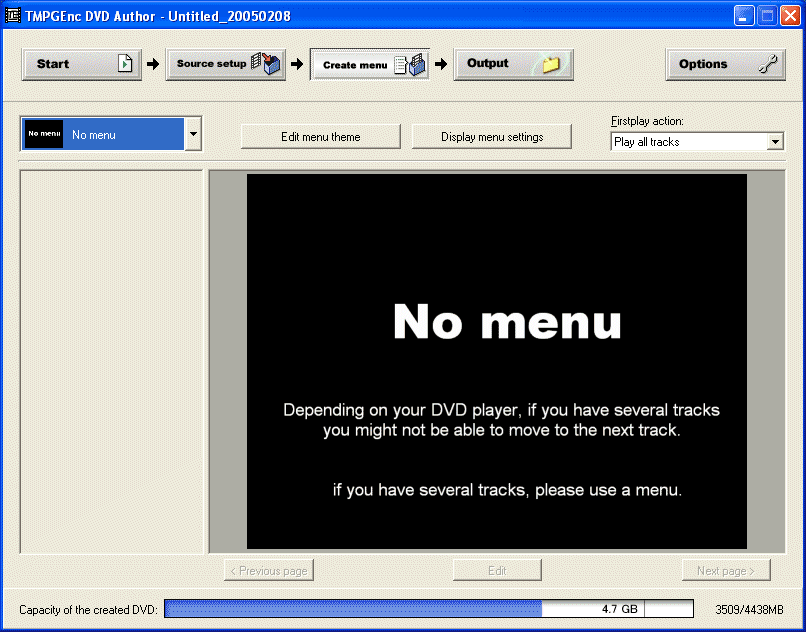This screenshot has height=632, width=806.
Task: Select the Create menu step
Action: (370, 64)
